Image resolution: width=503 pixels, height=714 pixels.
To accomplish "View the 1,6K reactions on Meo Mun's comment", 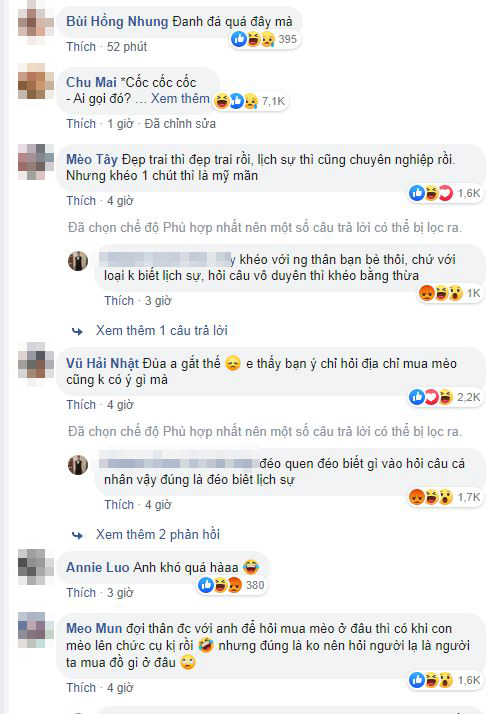I will click(x=445, y=680).
